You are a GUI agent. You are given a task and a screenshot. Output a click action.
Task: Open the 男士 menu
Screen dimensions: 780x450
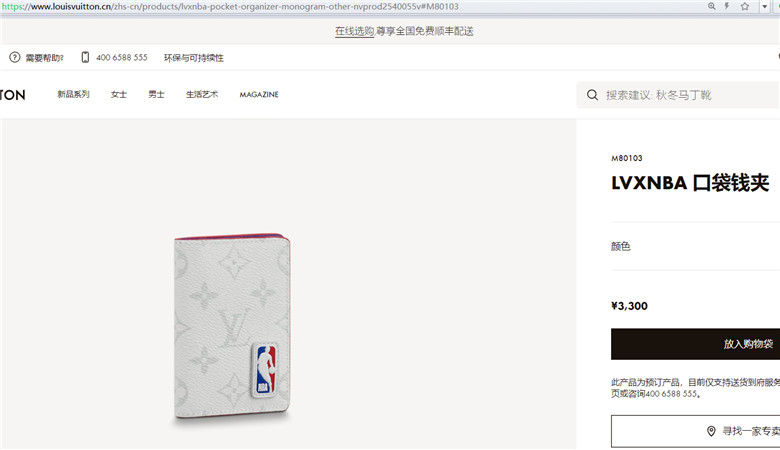[x=156, y=94]
